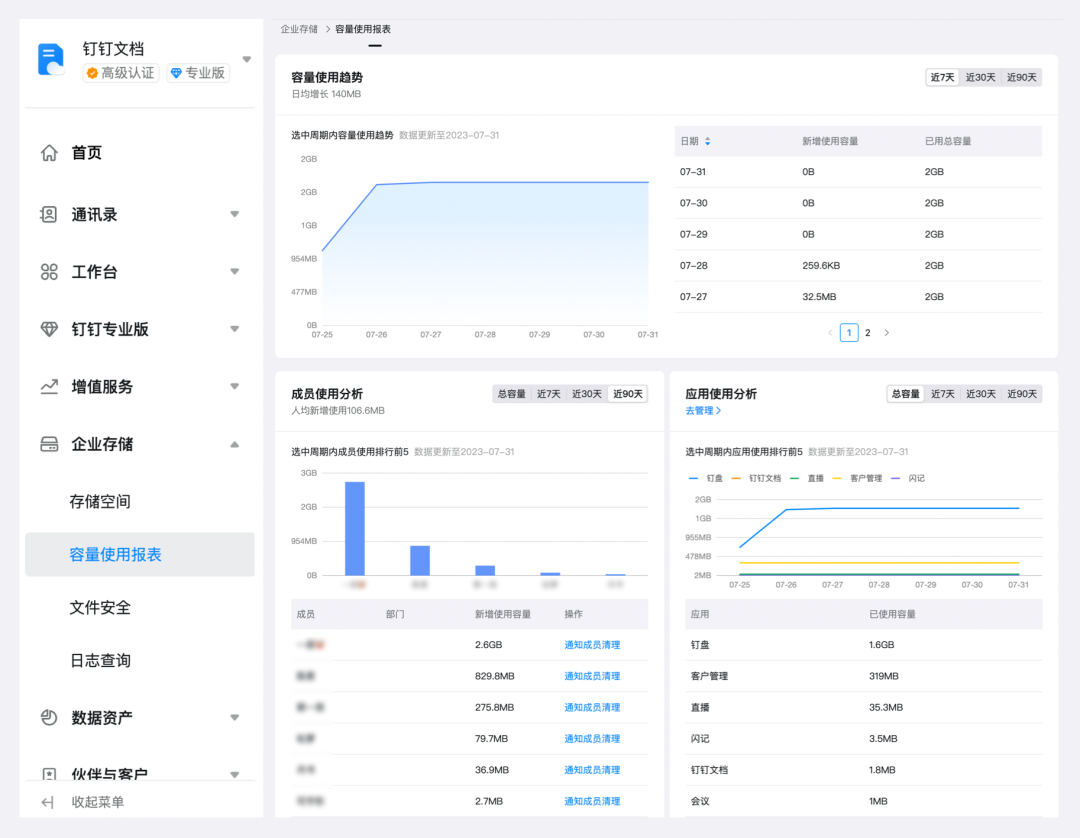Click the 数据资产 pie chart icon
Screen dimensions: 1080x838
49,718
